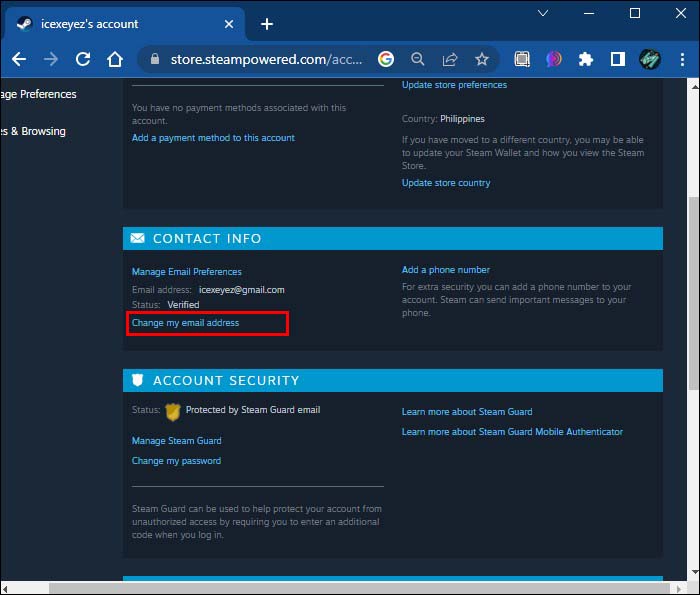Click Change my password link

[176, 461]
